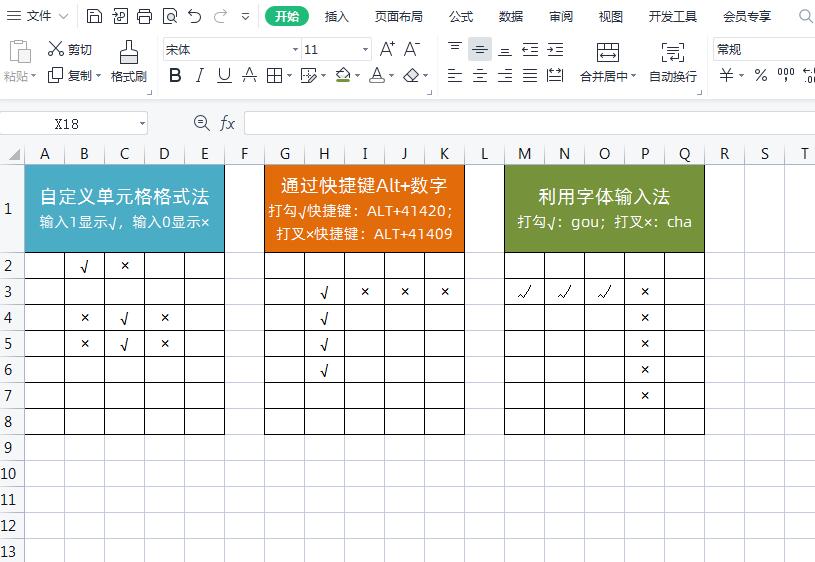815x562 pixels.
Task: Toggle Italic formatting
Action: pos(200,76)
